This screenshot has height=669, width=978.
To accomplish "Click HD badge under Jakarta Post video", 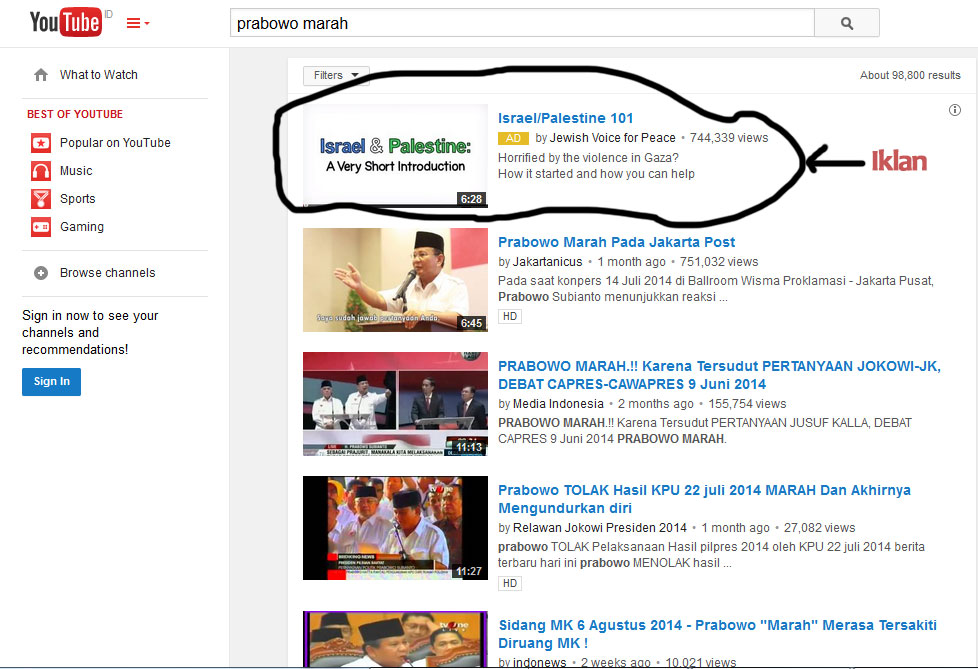I will [x=510, y=316].
